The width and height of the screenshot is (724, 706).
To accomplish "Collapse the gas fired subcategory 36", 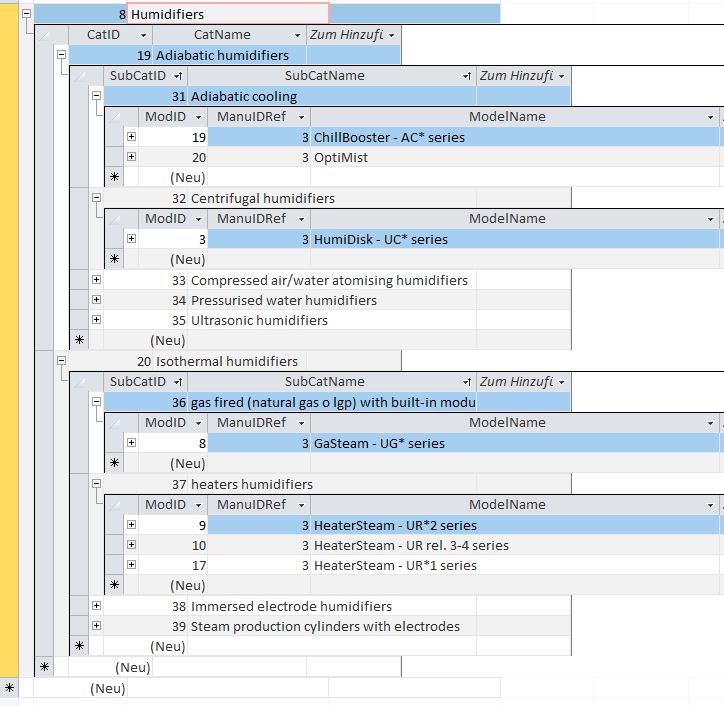I will click(x=97, y=402).
